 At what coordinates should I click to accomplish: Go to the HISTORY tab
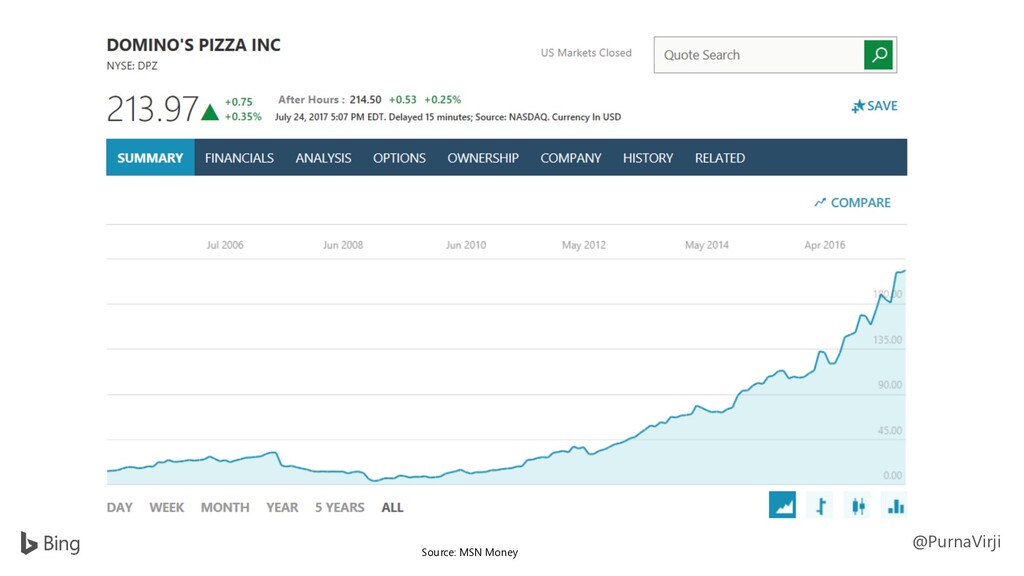[x=648, y=158]
